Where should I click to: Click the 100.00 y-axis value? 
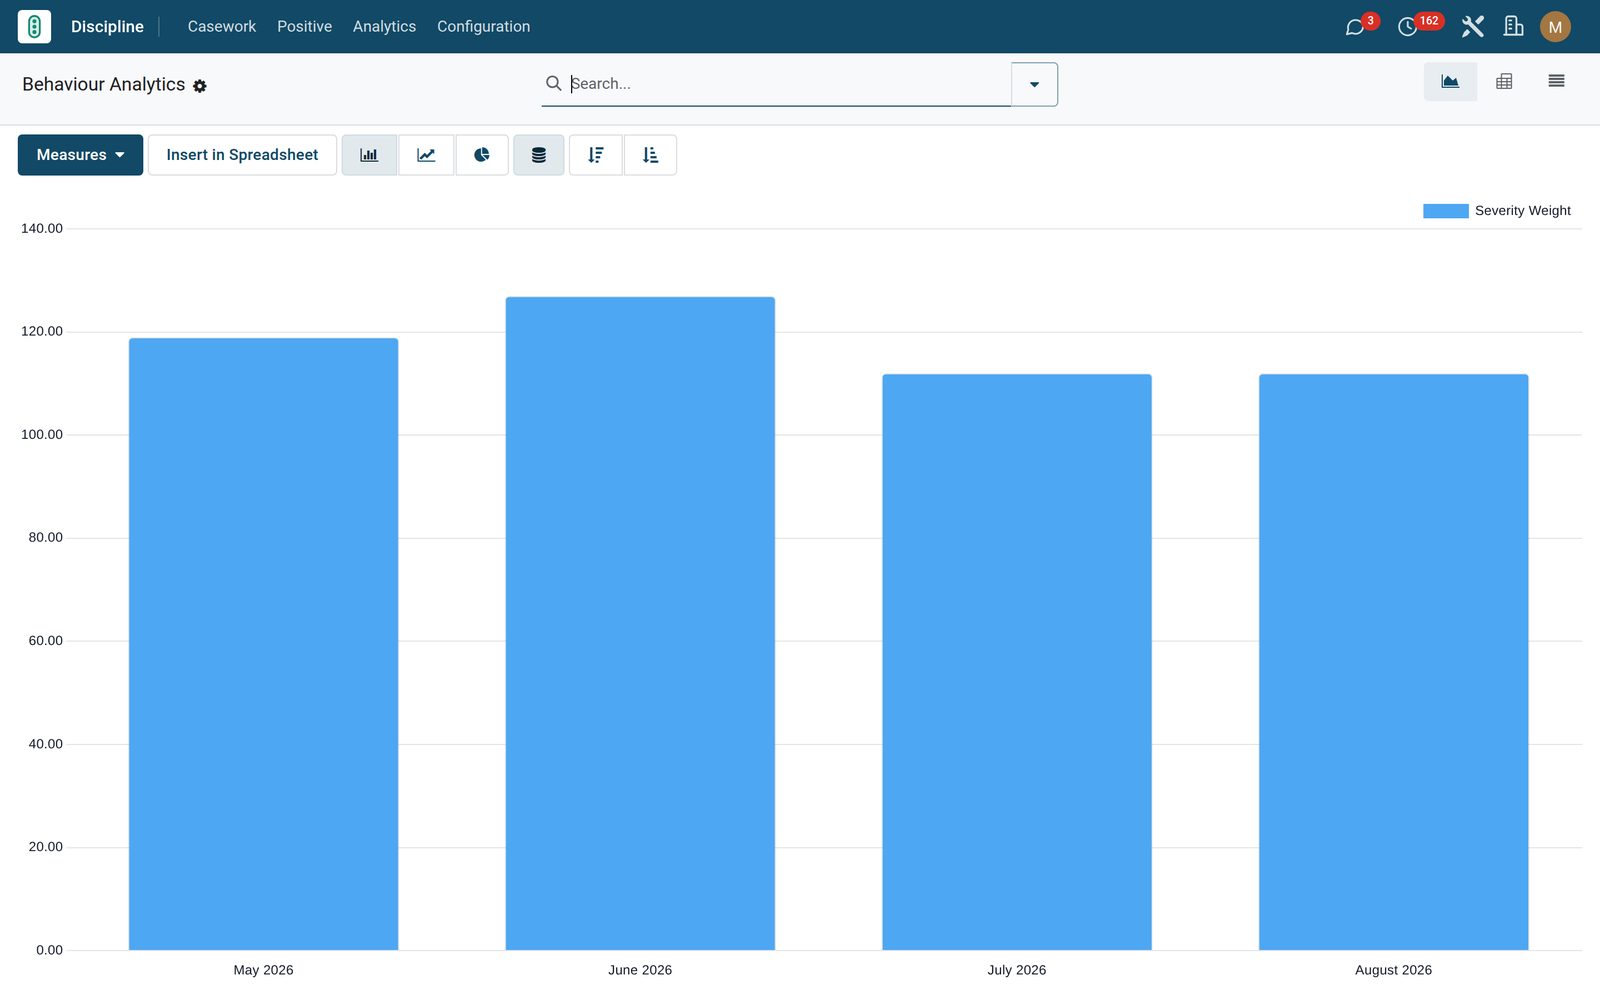click(42, 435)
